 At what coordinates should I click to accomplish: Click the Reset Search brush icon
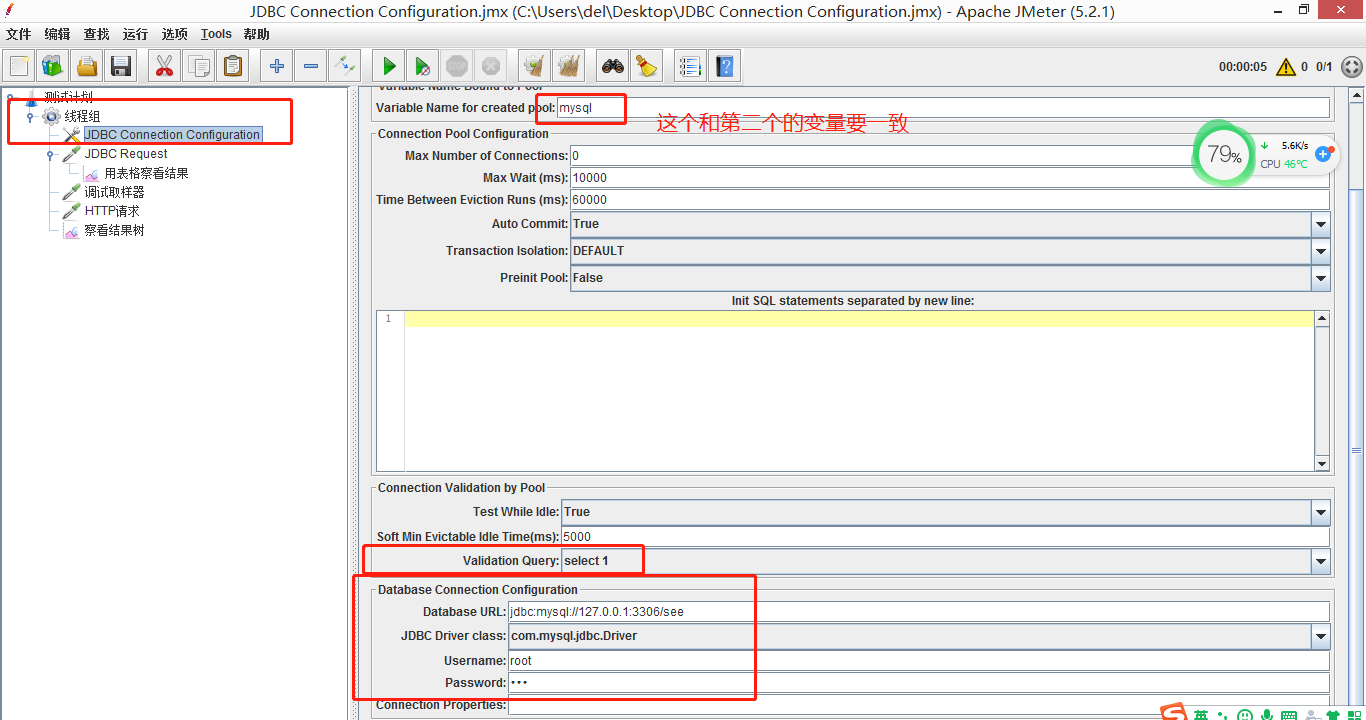pos(647,67)
